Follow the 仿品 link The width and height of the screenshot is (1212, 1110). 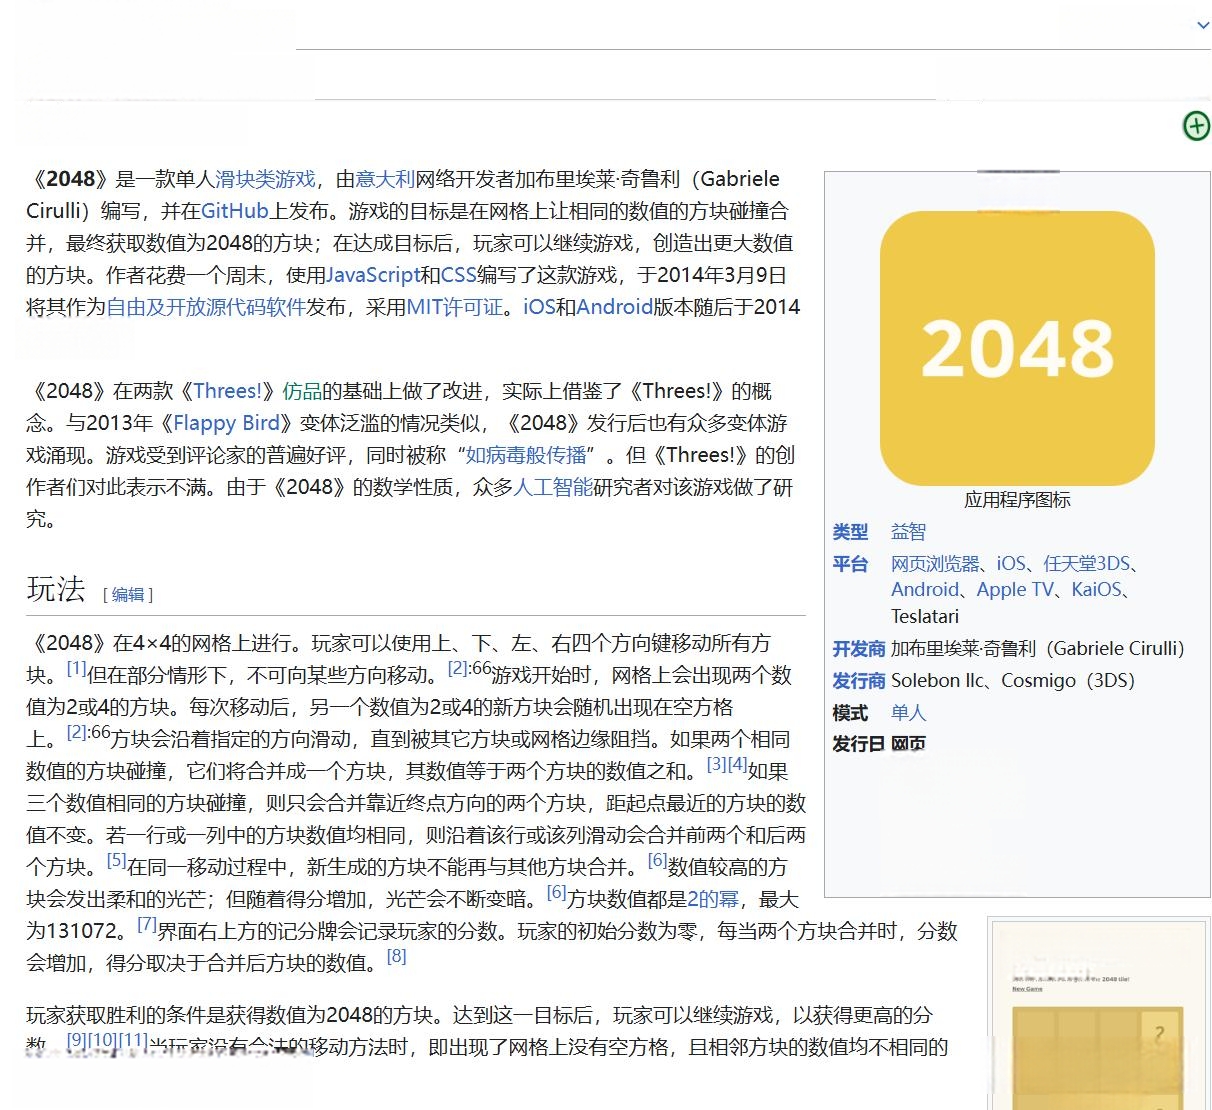[302, 391]
